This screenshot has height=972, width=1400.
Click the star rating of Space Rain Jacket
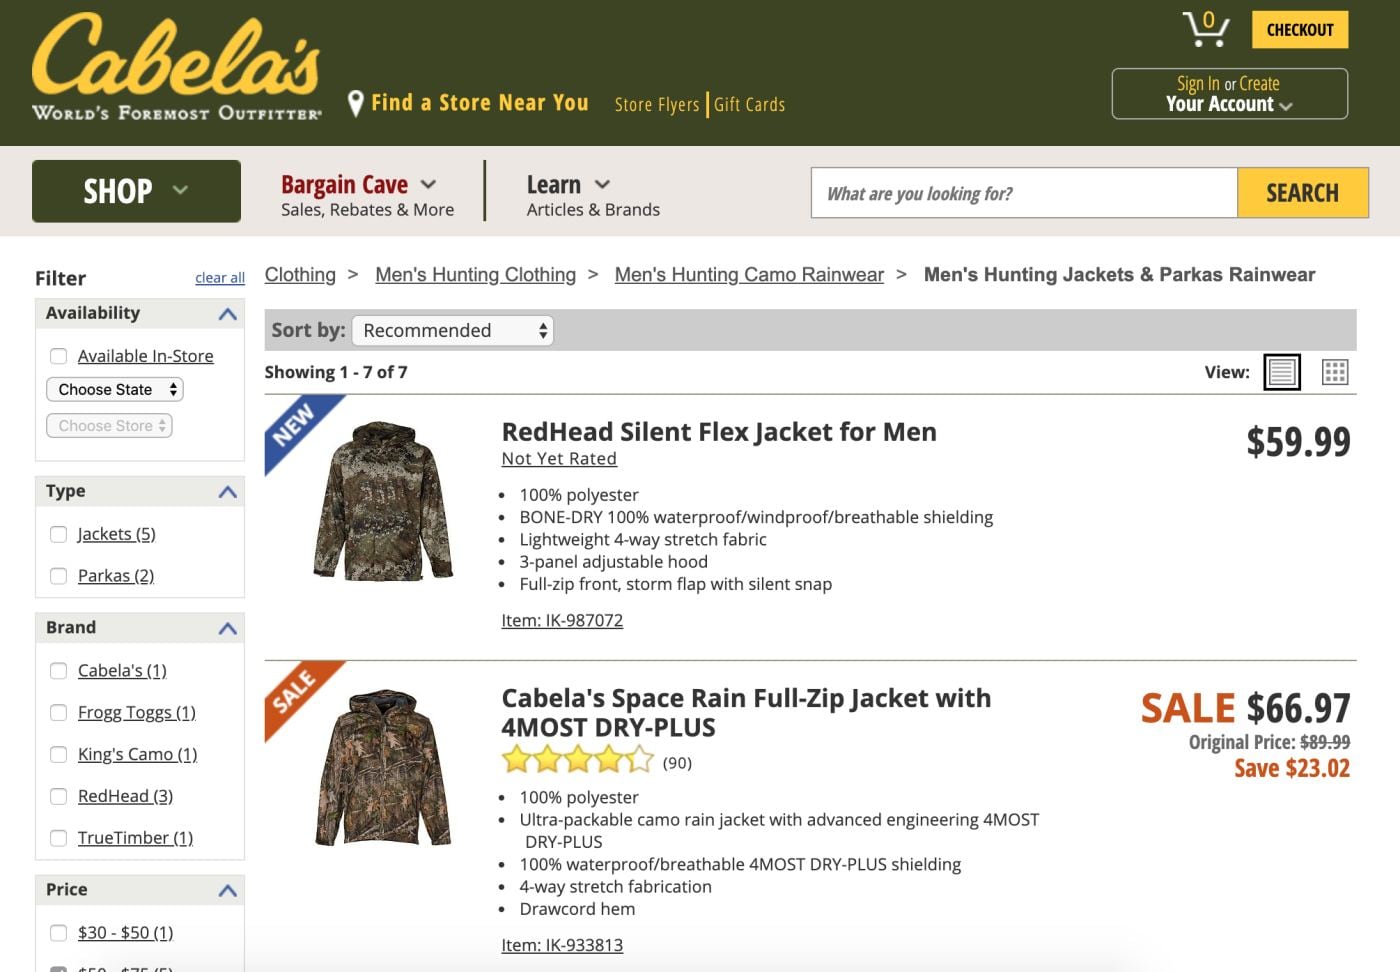(578, 761)
